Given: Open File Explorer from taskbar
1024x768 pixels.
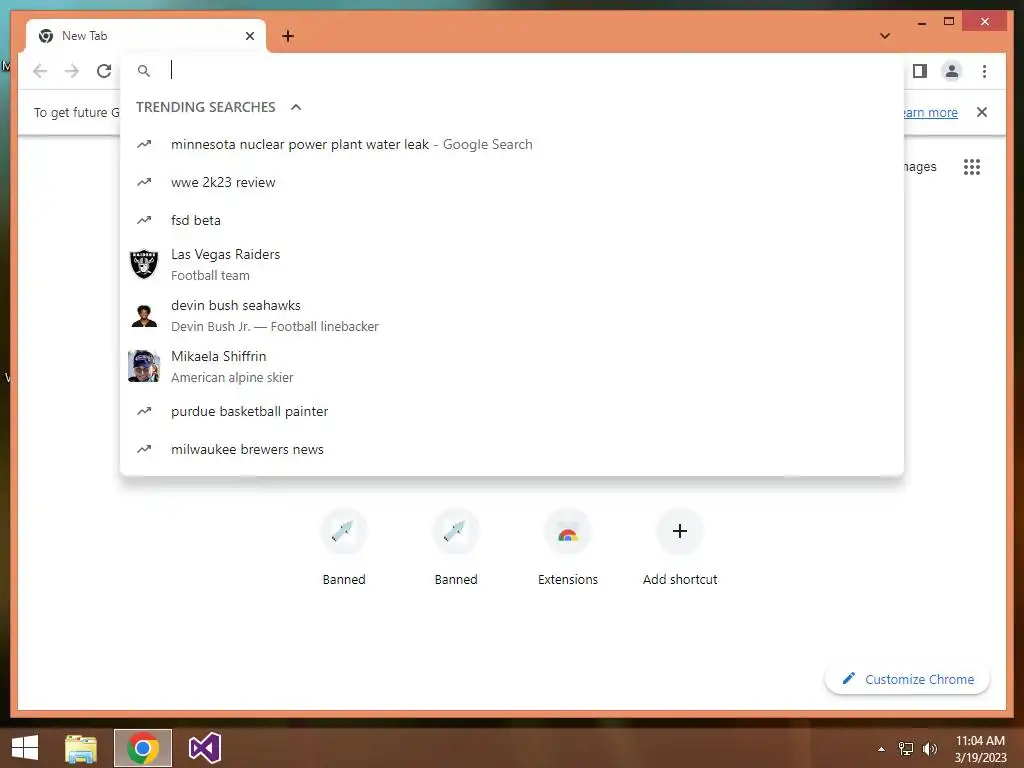Looking at the screenshot, I should [81, 748].
